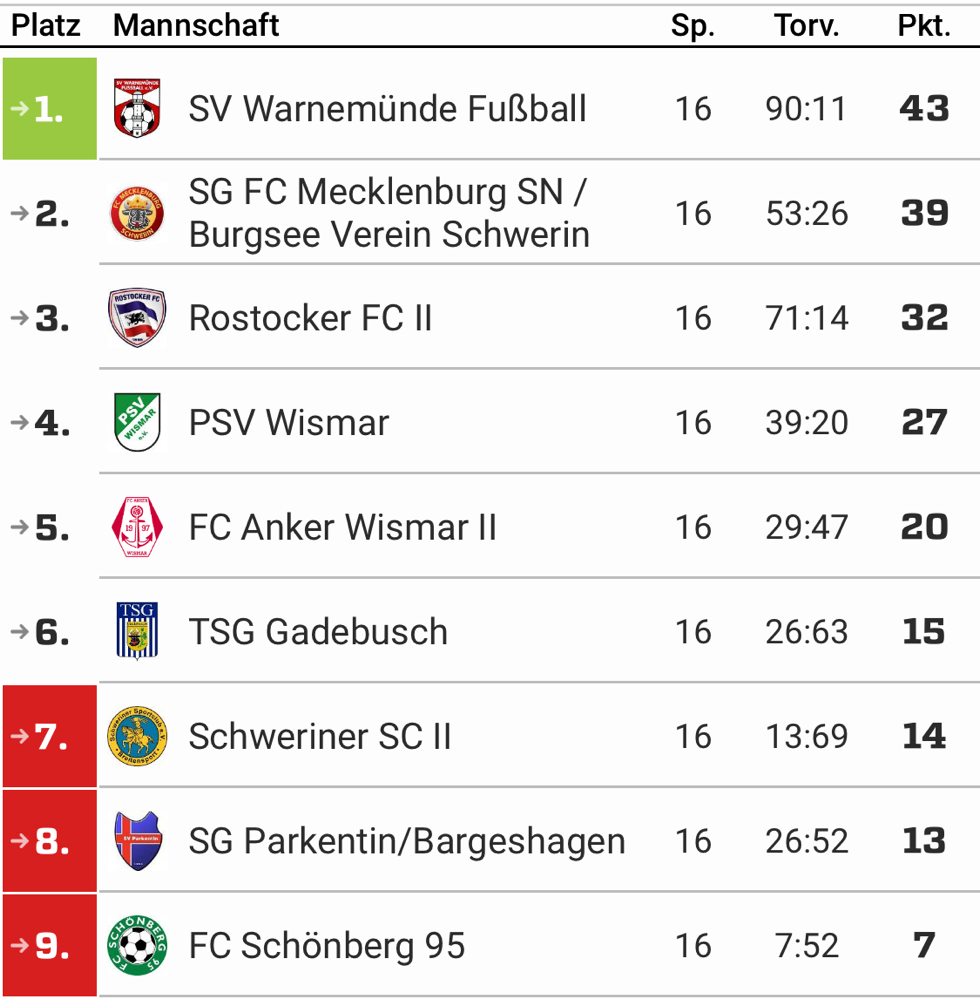Image resolution: width=980 pixels, height=1000 pixels.
Task: Open the SV Warnemünde Fußball team page
Action: tap(387, 108)
